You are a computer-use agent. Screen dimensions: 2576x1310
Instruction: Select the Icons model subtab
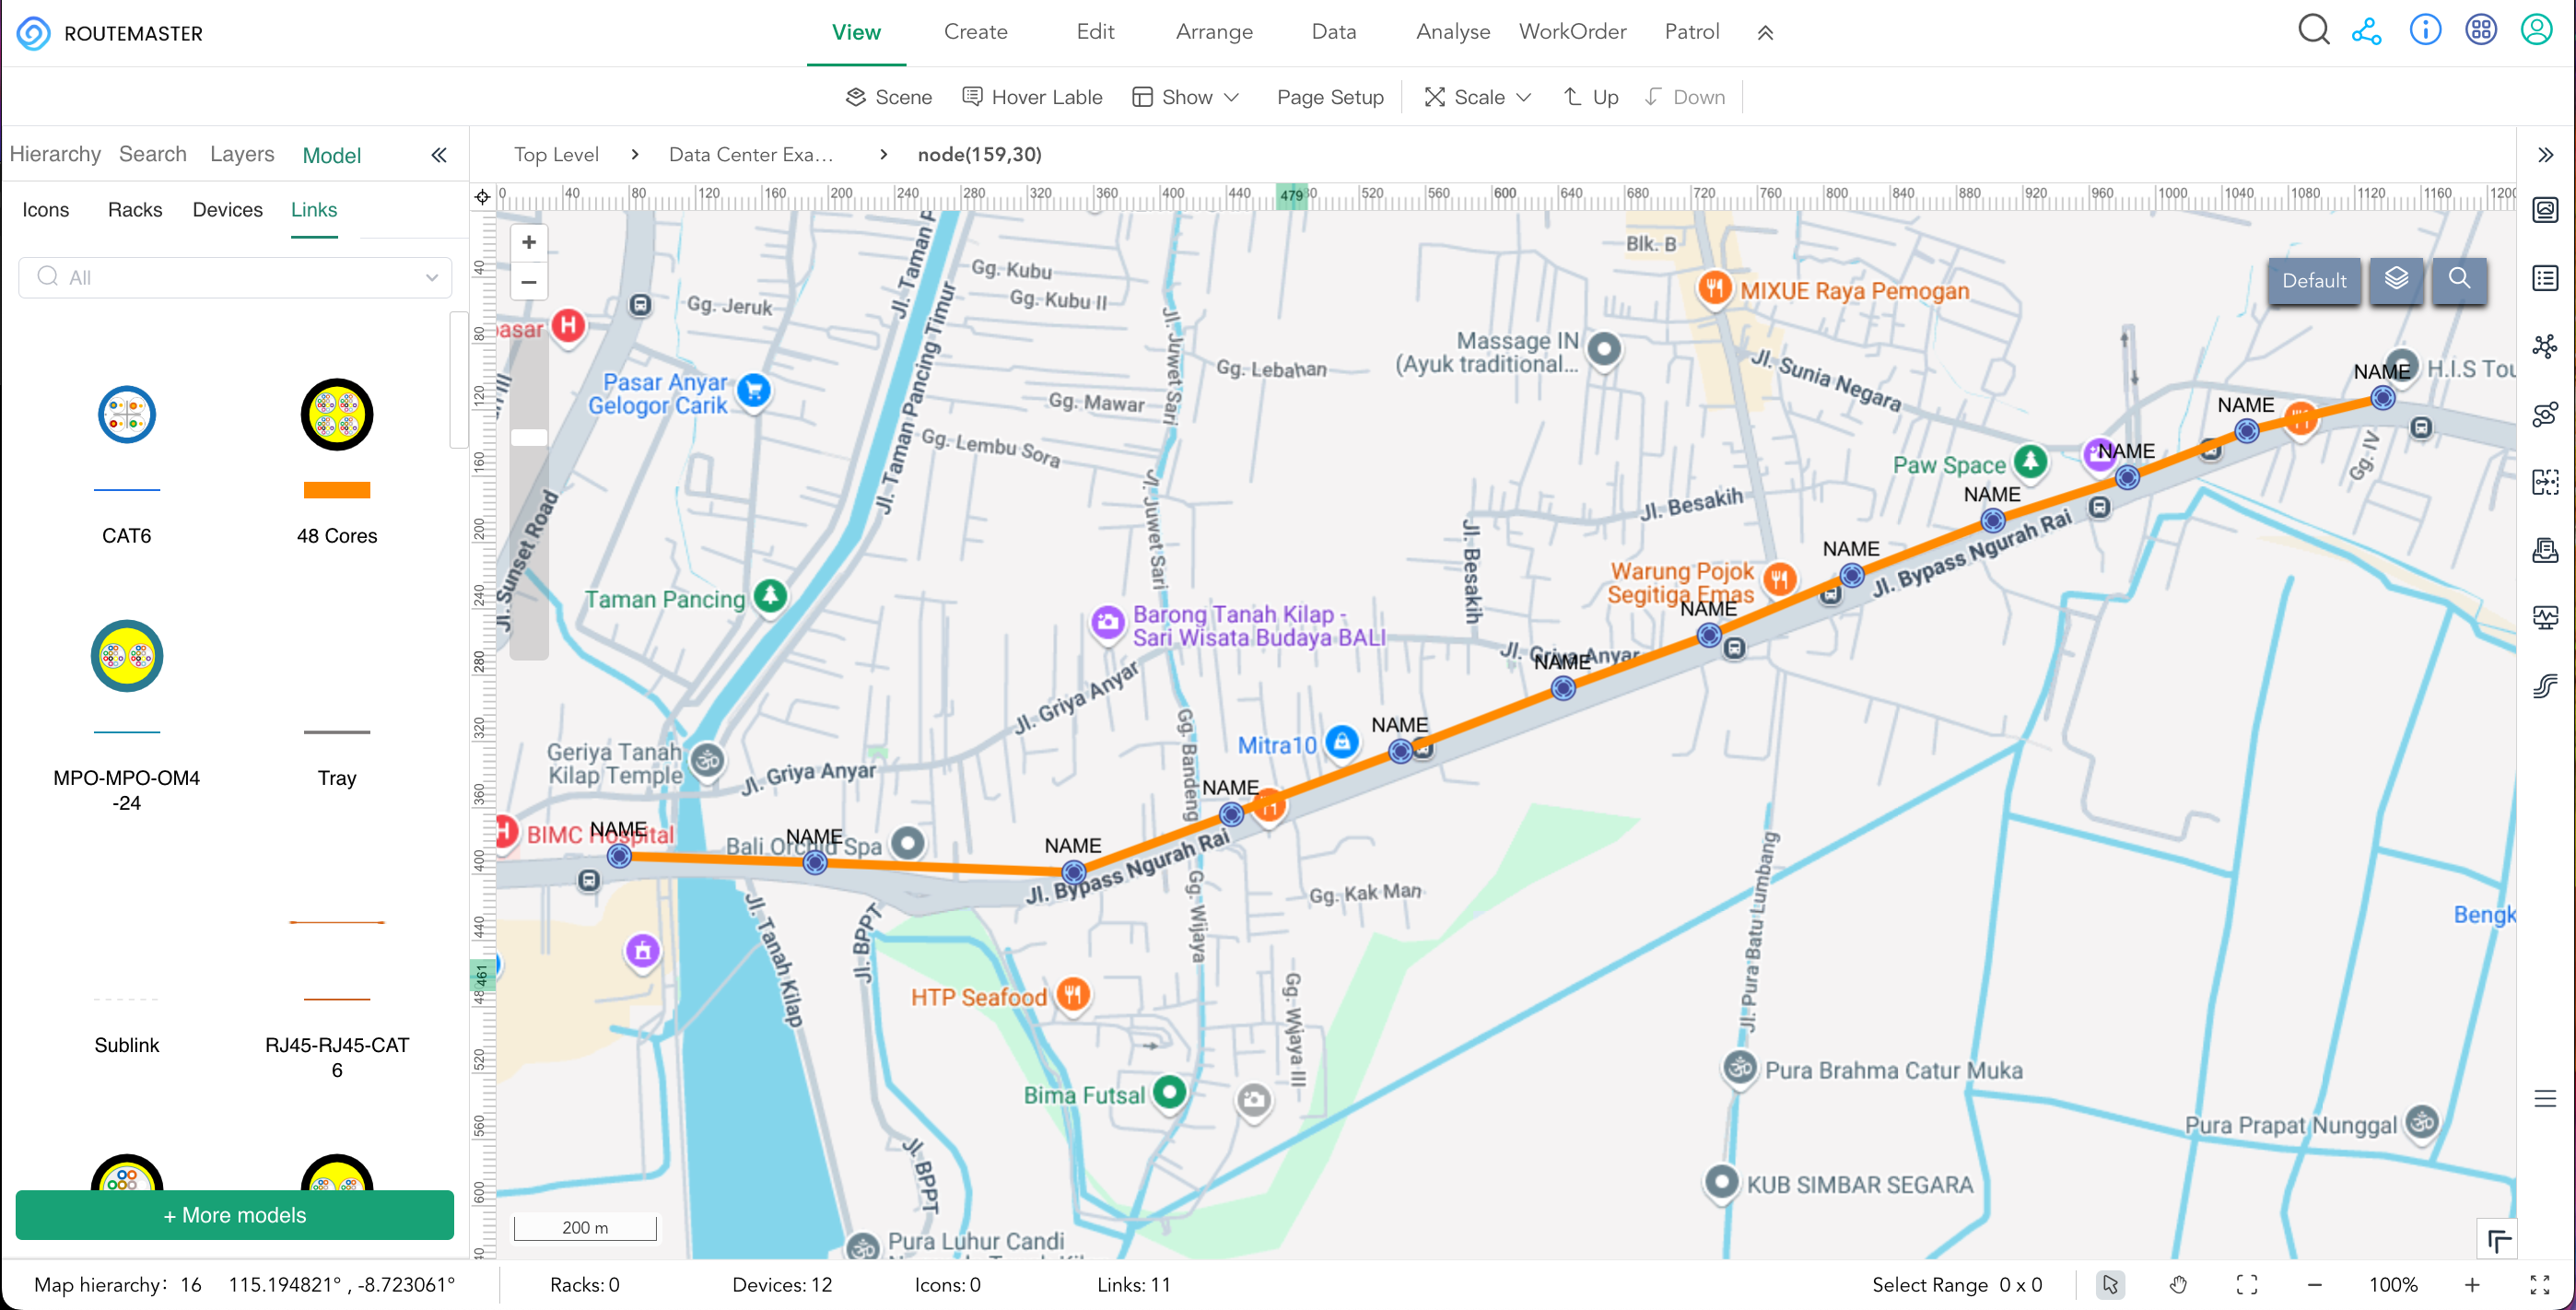[x=46, y=210]
